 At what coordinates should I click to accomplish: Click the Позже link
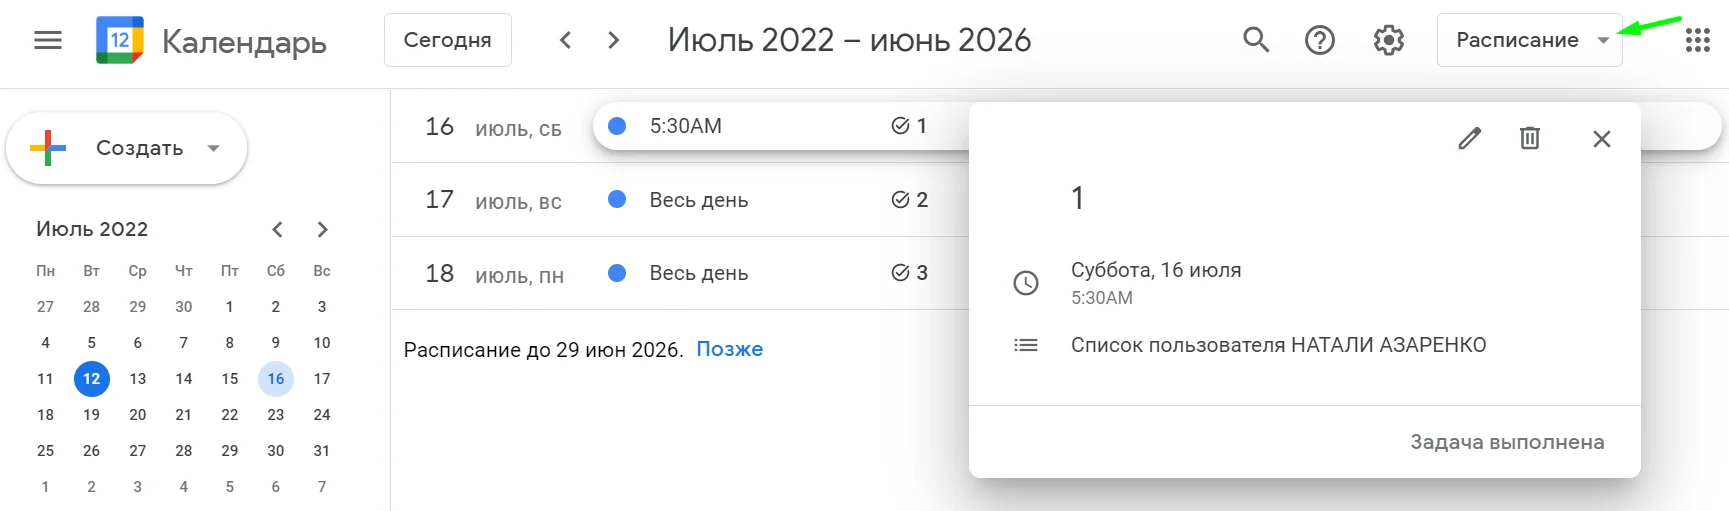pyautogui.click(x=729, y=349)
